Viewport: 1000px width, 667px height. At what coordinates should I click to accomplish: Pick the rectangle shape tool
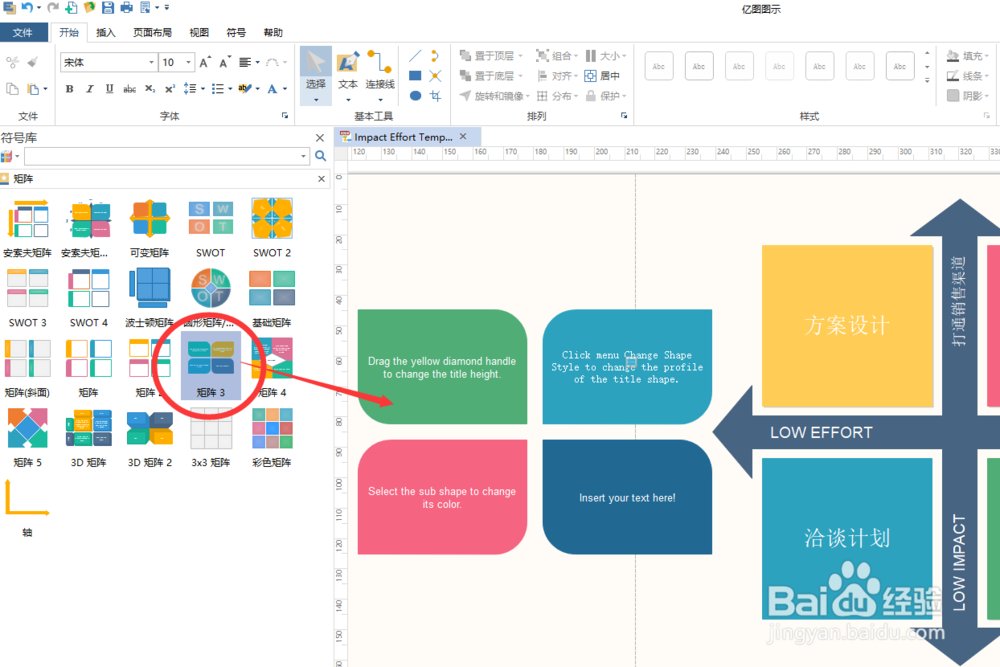415,76
